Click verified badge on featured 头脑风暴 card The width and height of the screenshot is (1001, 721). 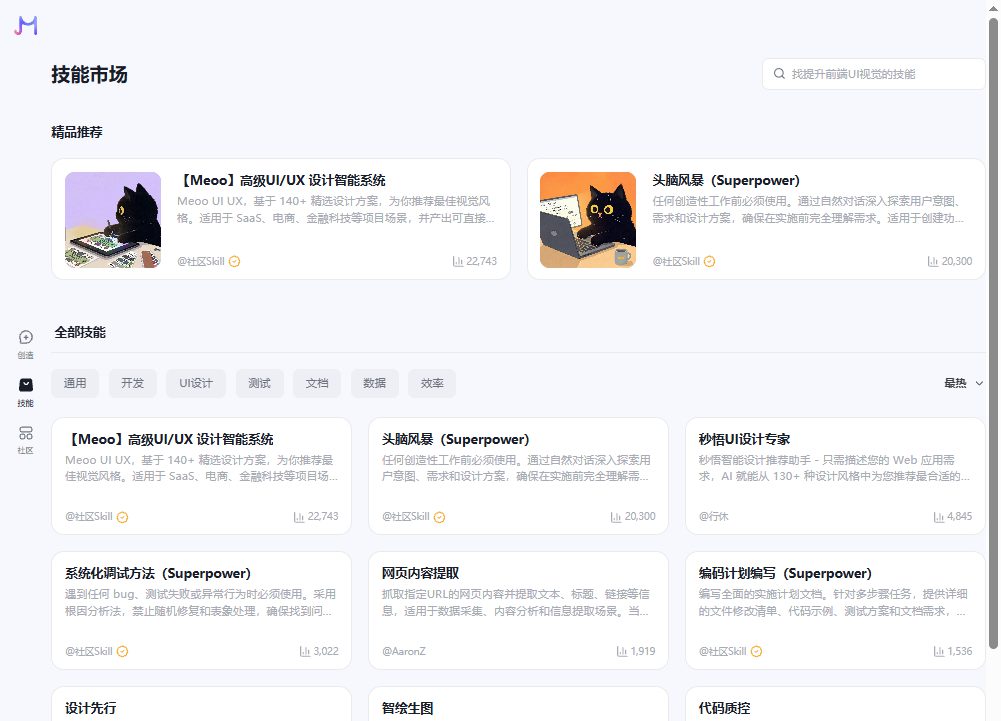(709, 261)
